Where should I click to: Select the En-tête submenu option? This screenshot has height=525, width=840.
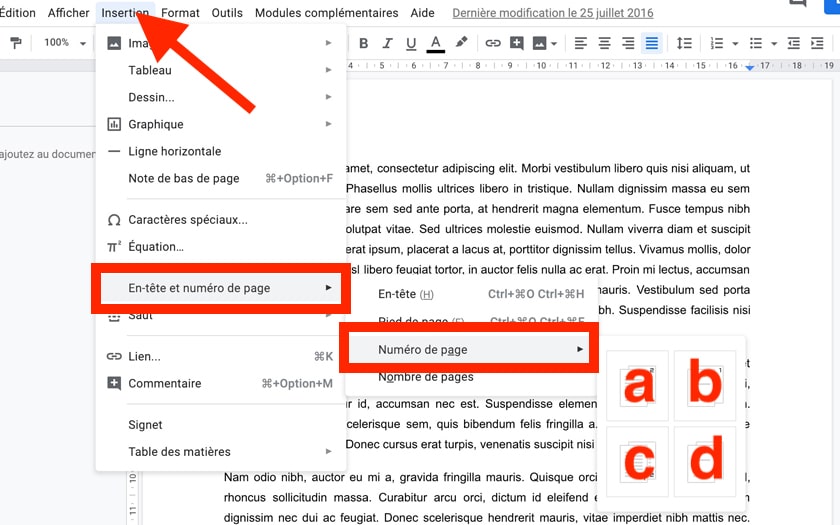(x=471, y=294)
